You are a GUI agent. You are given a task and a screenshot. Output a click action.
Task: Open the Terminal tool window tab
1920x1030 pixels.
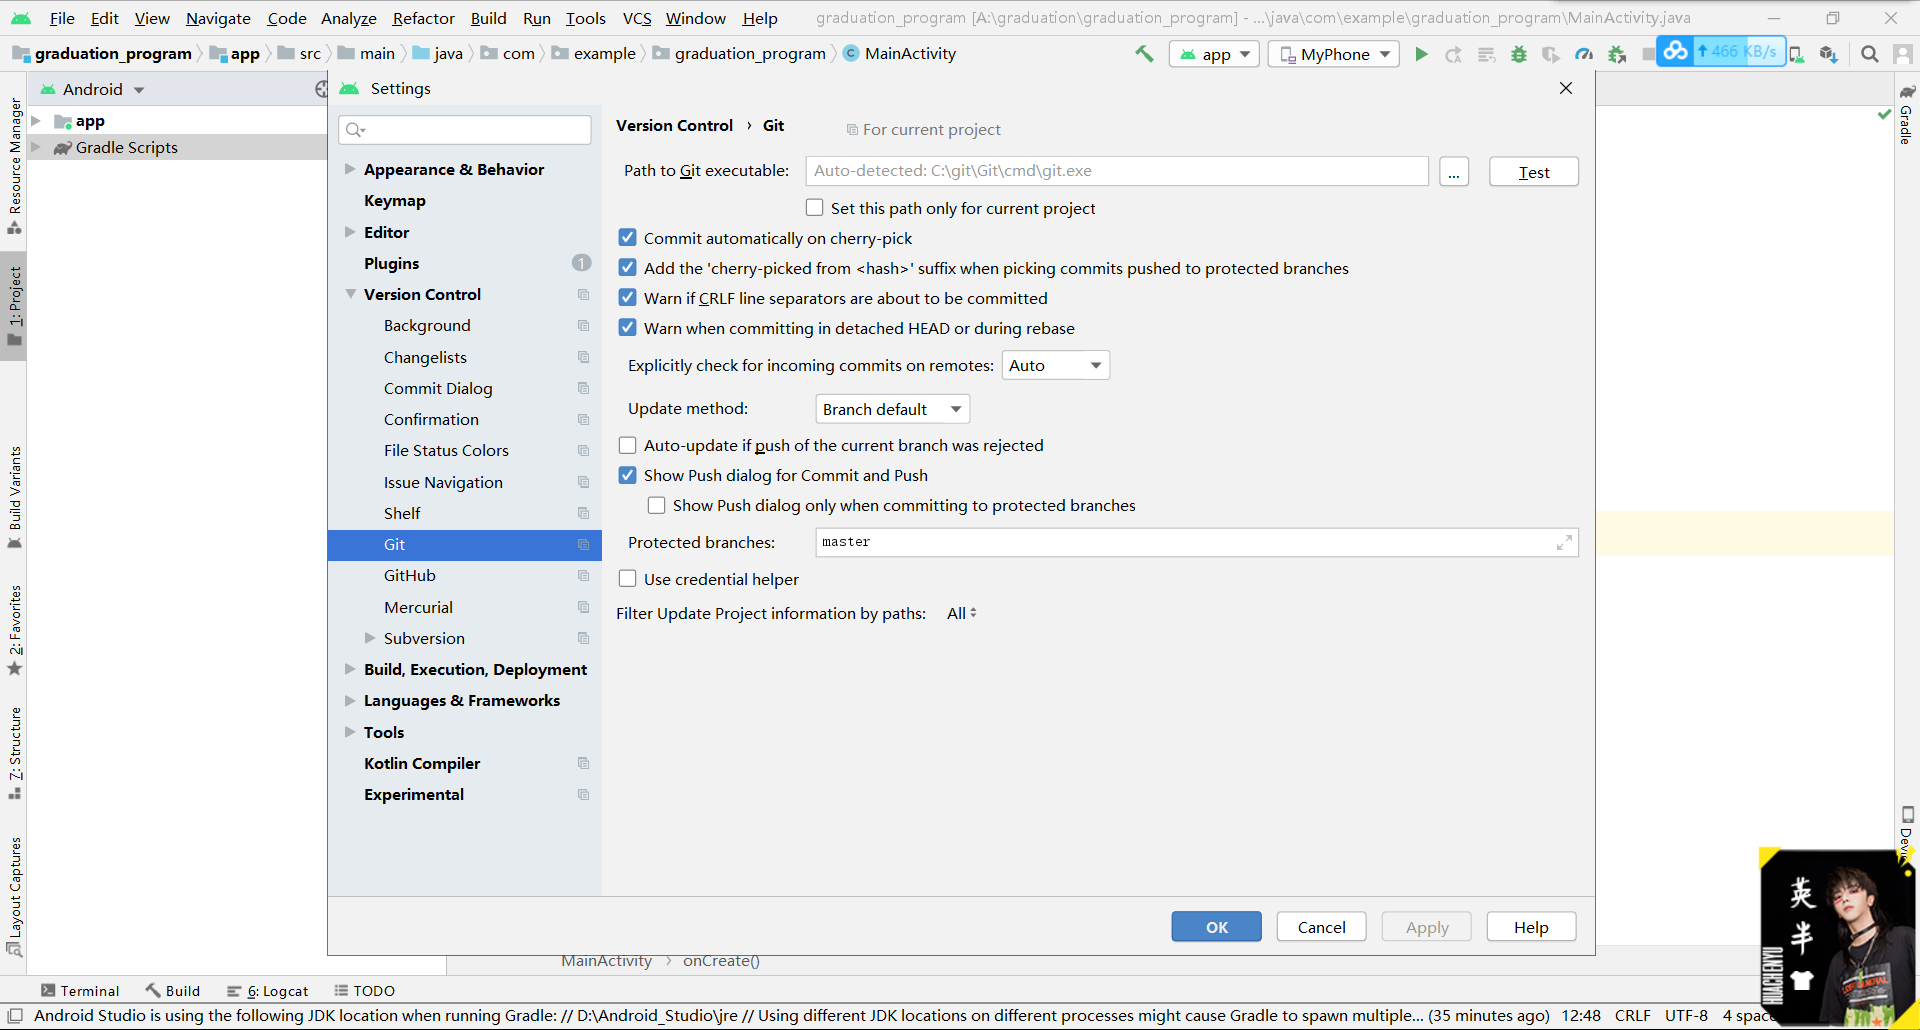point(80,990)
